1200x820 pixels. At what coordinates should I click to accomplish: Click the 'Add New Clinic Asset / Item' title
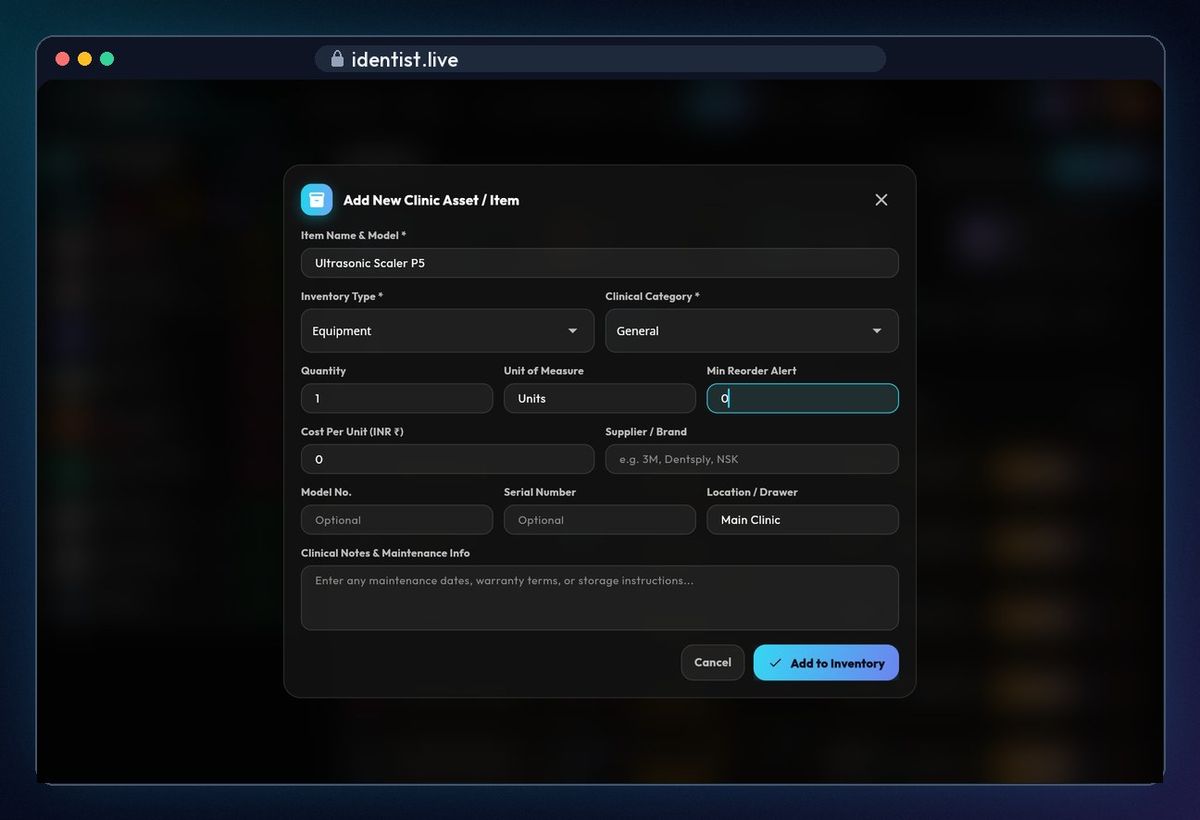pyautogui.click(x=431, y=200)
